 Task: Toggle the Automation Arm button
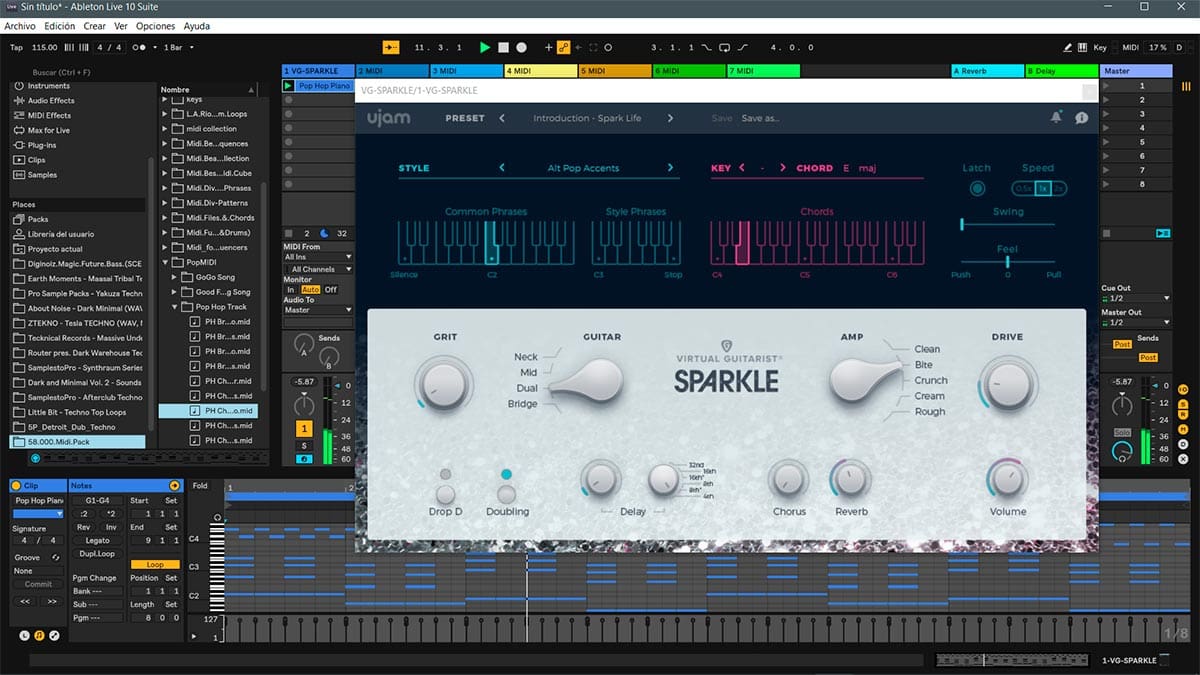[x=564, y=47]
